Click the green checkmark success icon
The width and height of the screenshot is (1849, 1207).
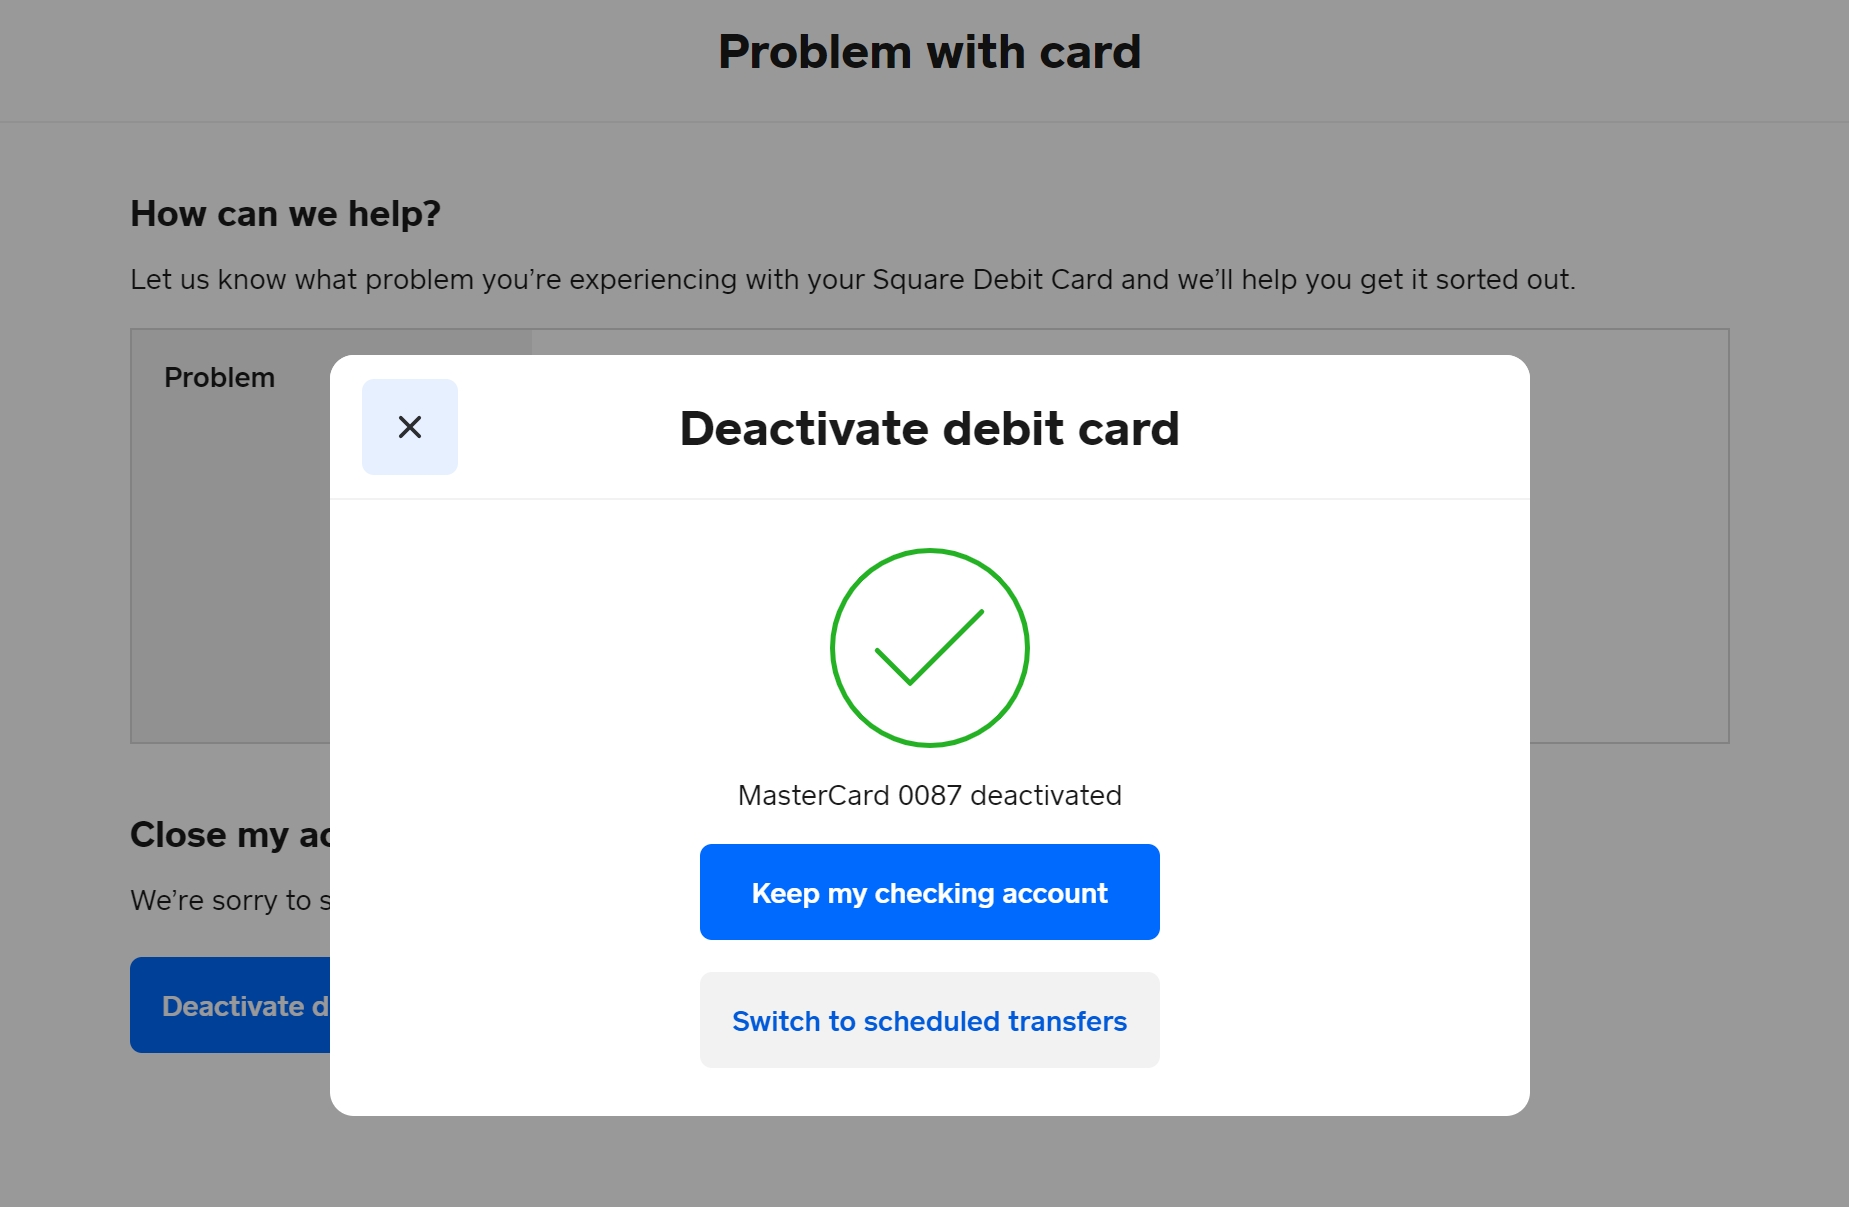click(929, 648)
